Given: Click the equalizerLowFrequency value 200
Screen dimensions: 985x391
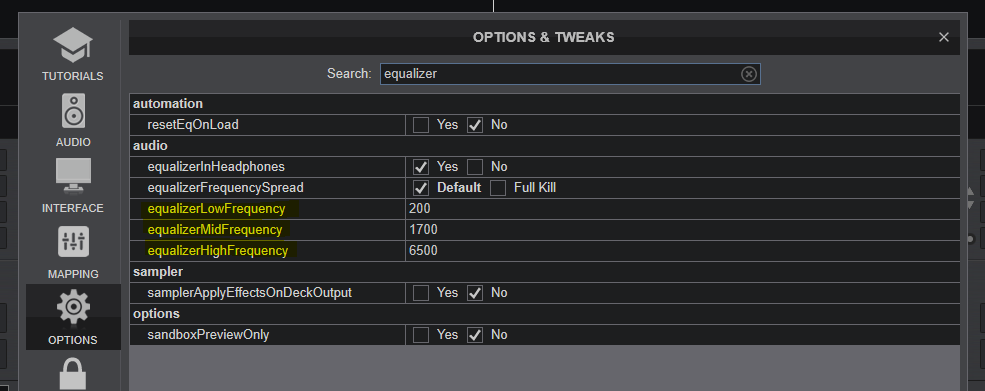Looking at the screenshot, I should pos(420,209).
